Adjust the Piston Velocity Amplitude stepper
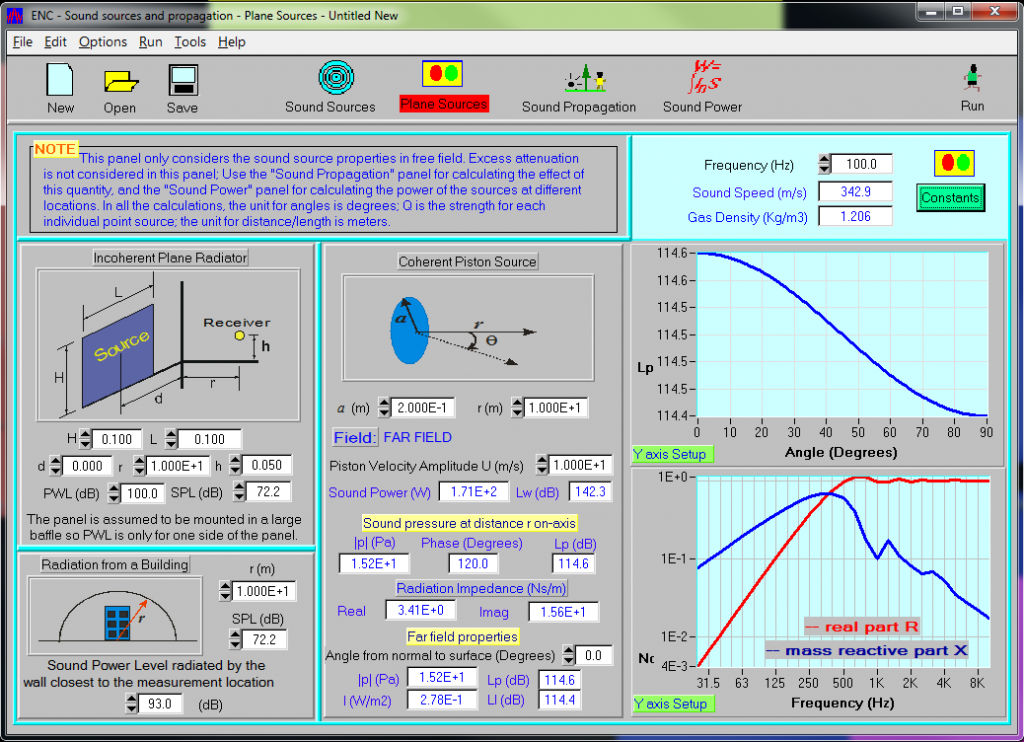This screenshot has width=1024, height=742. [x=543, y=465]
